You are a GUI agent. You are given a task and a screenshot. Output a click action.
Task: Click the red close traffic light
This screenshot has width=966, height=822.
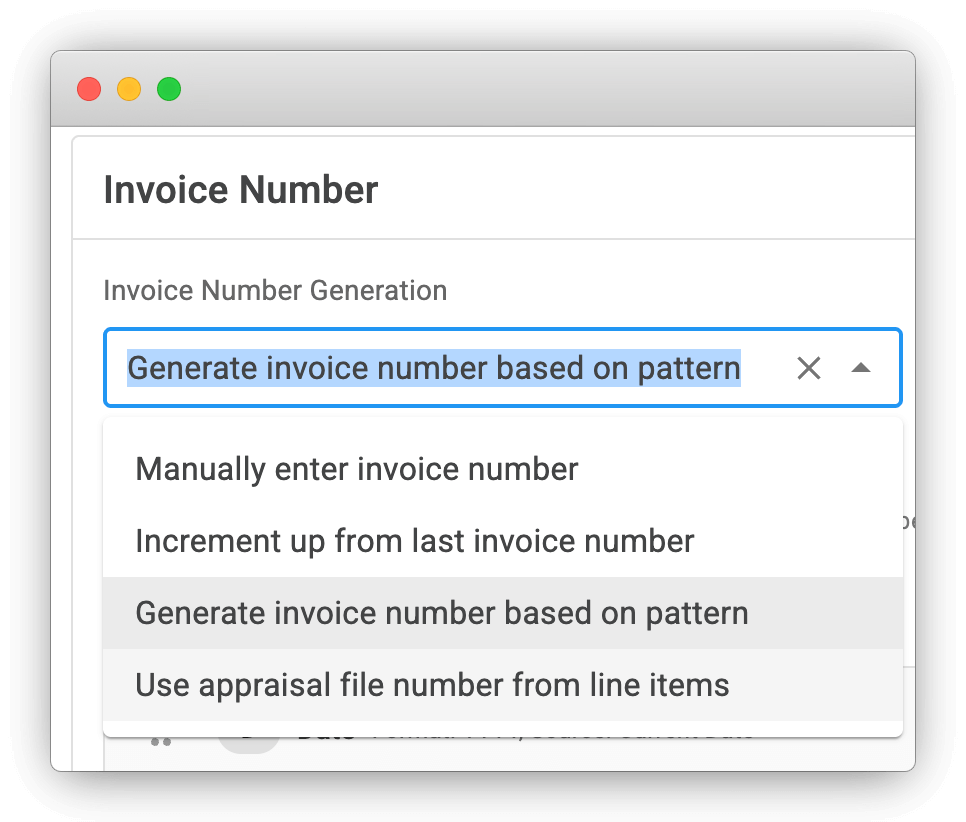tap(88, 88)
